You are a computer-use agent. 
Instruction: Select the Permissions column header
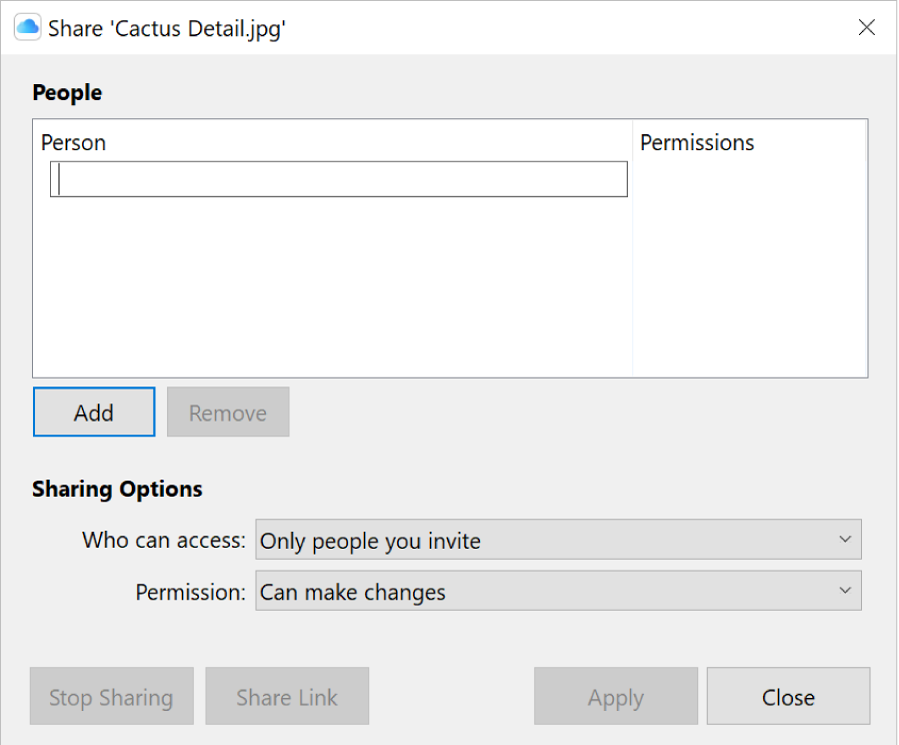click(697, 143)
